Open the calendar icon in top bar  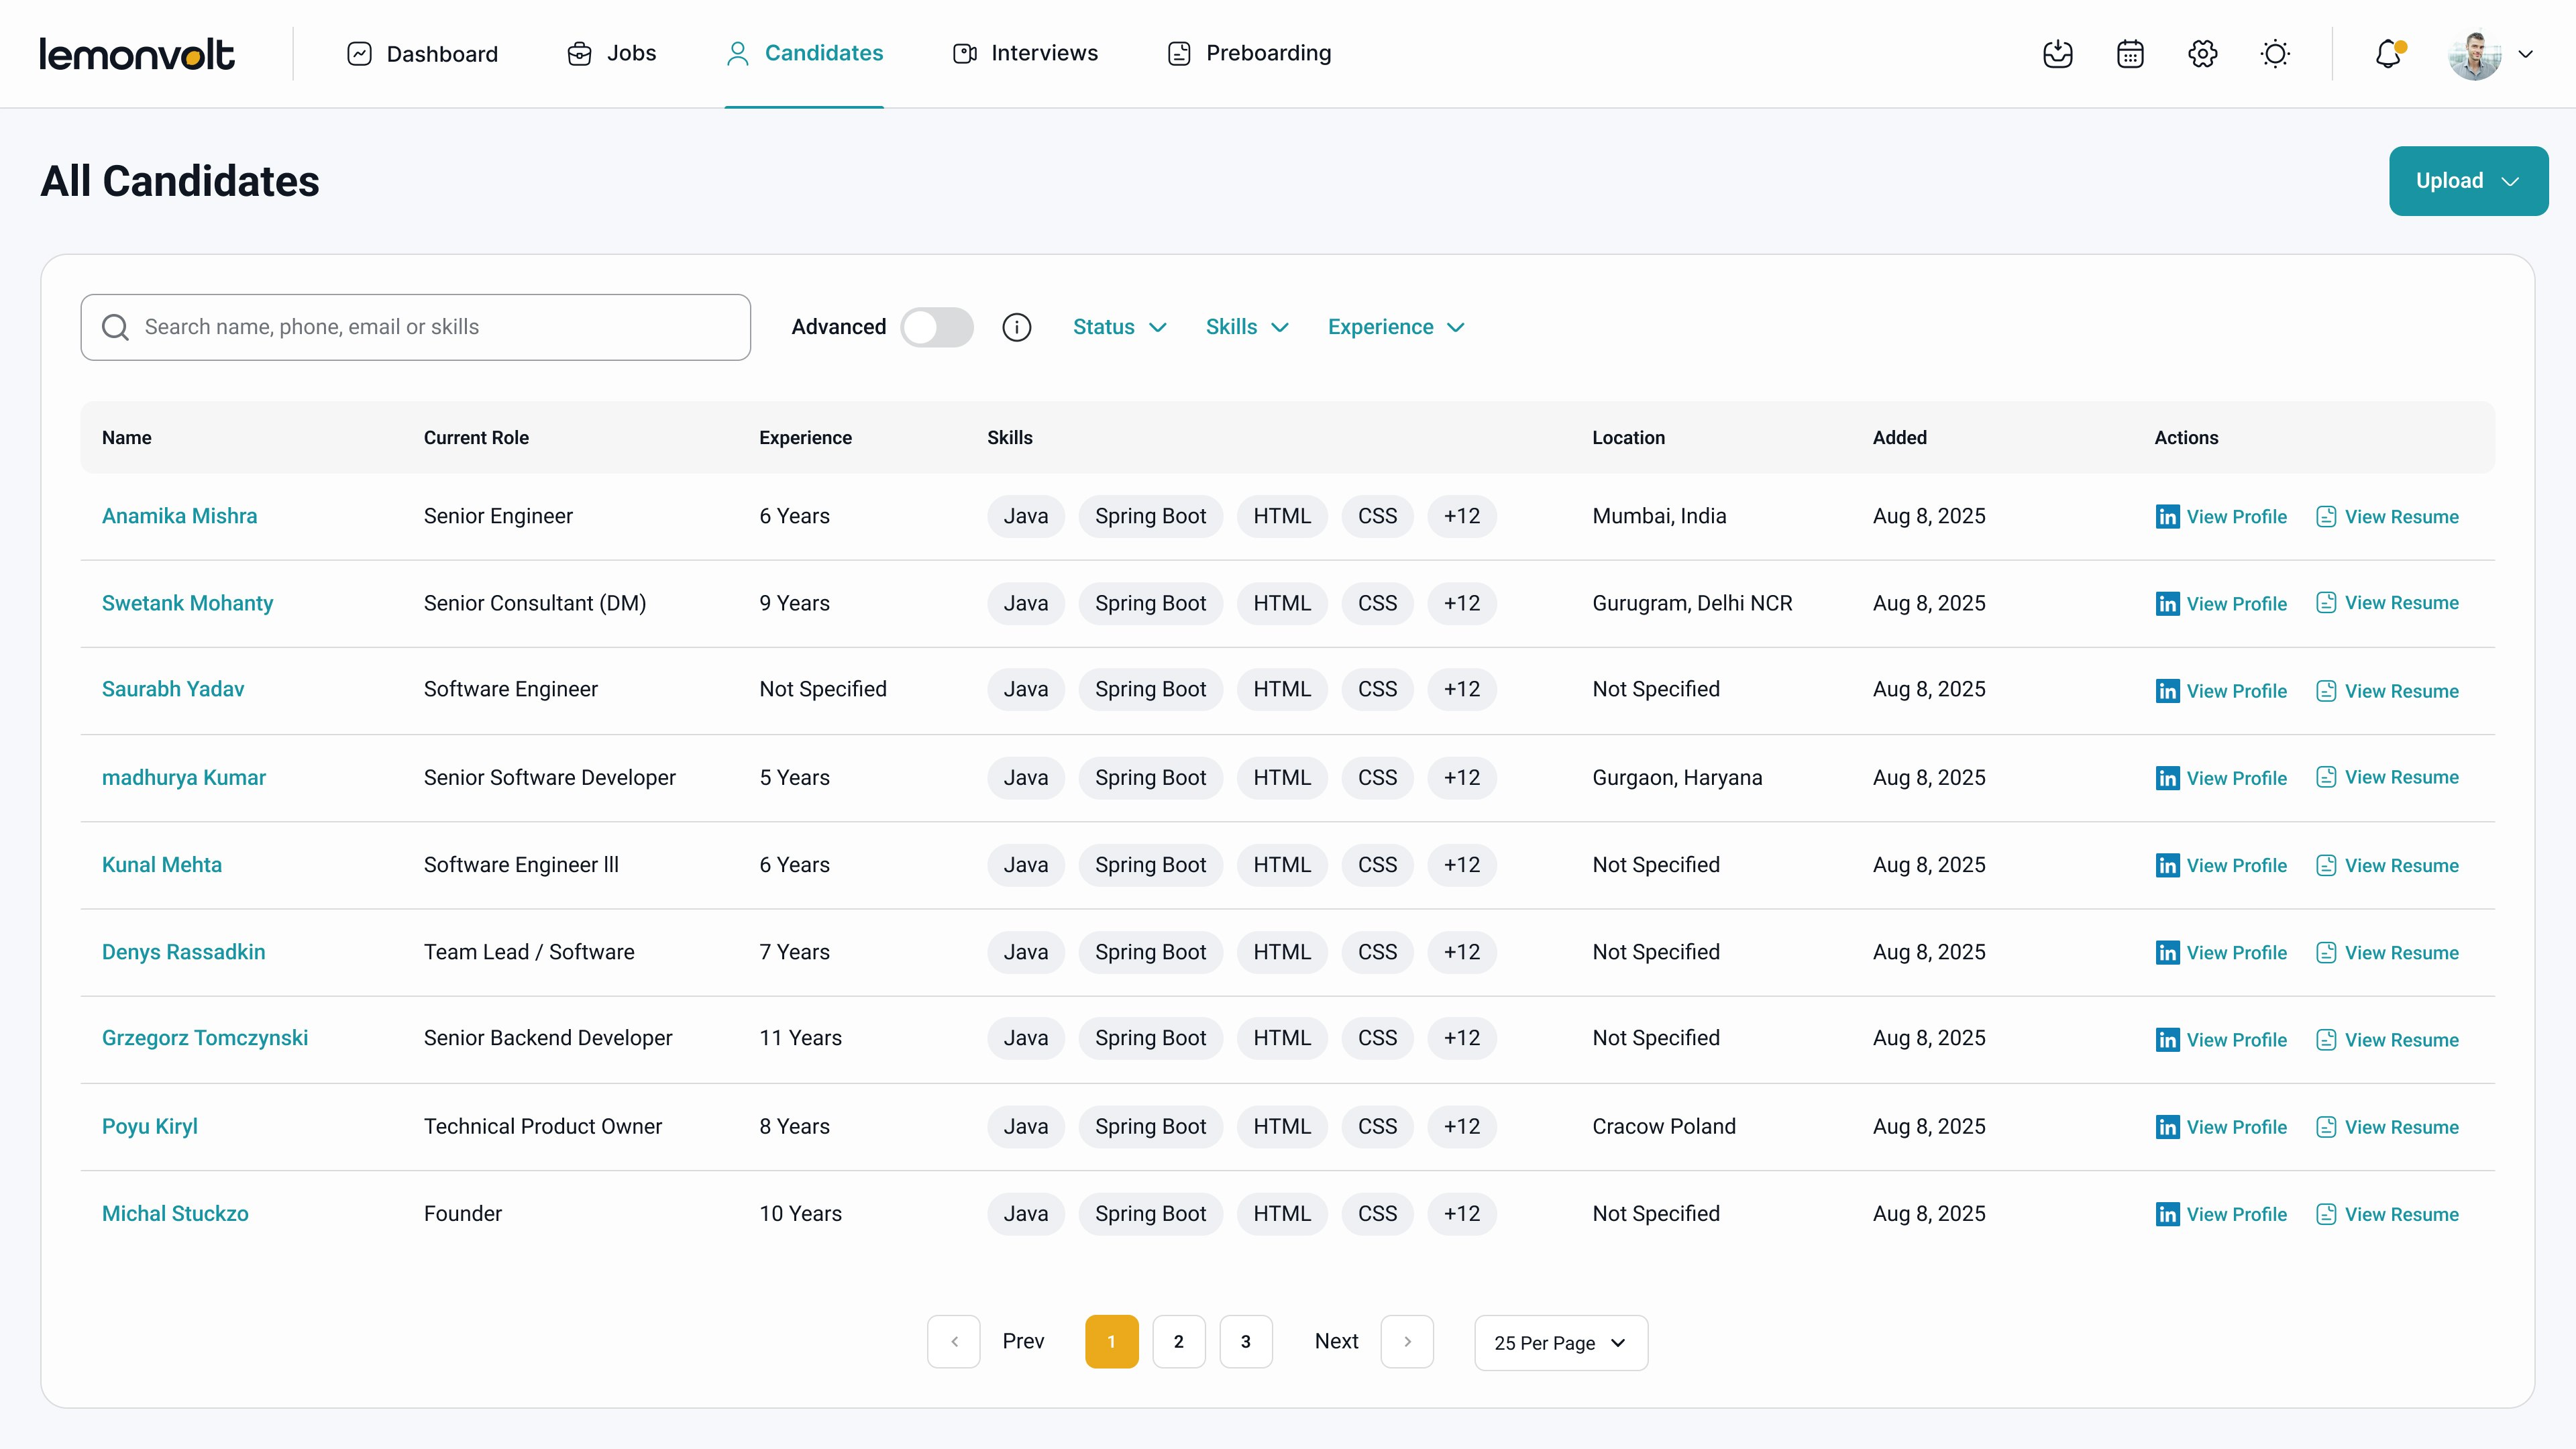pyautogui.click(x=2130, y=54)
